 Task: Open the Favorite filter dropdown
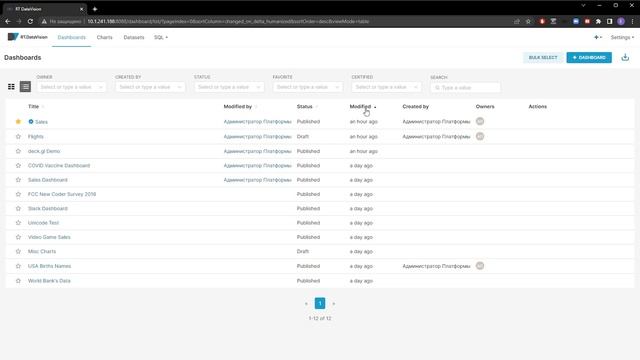pyautogui.click(x=307, y=87)
